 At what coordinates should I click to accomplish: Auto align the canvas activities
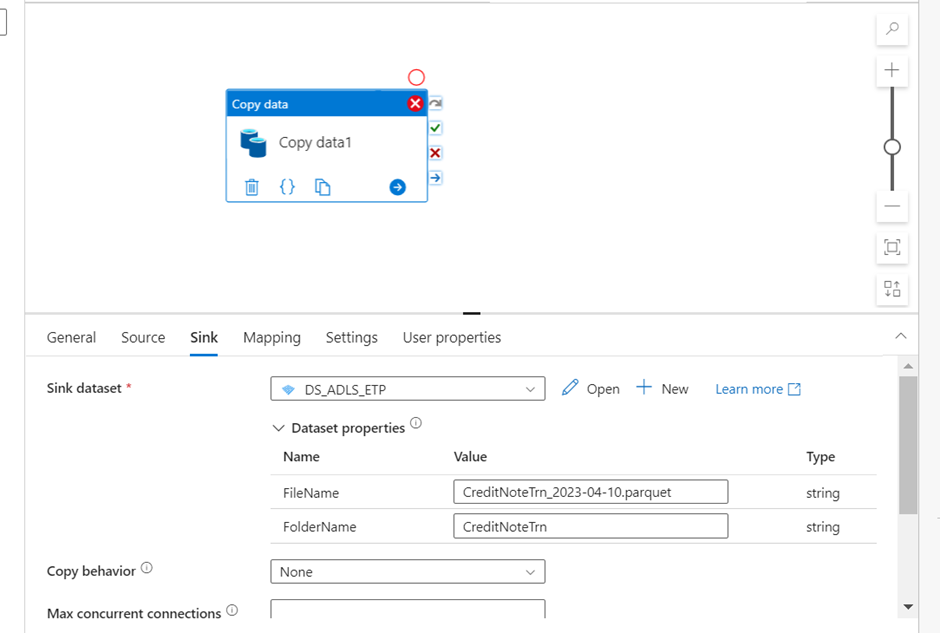coord(892,289)
